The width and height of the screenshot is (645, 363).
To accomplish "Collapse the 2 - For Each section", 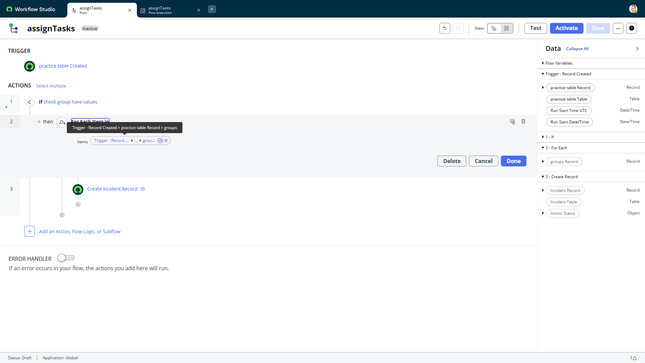I will (543, 148).
